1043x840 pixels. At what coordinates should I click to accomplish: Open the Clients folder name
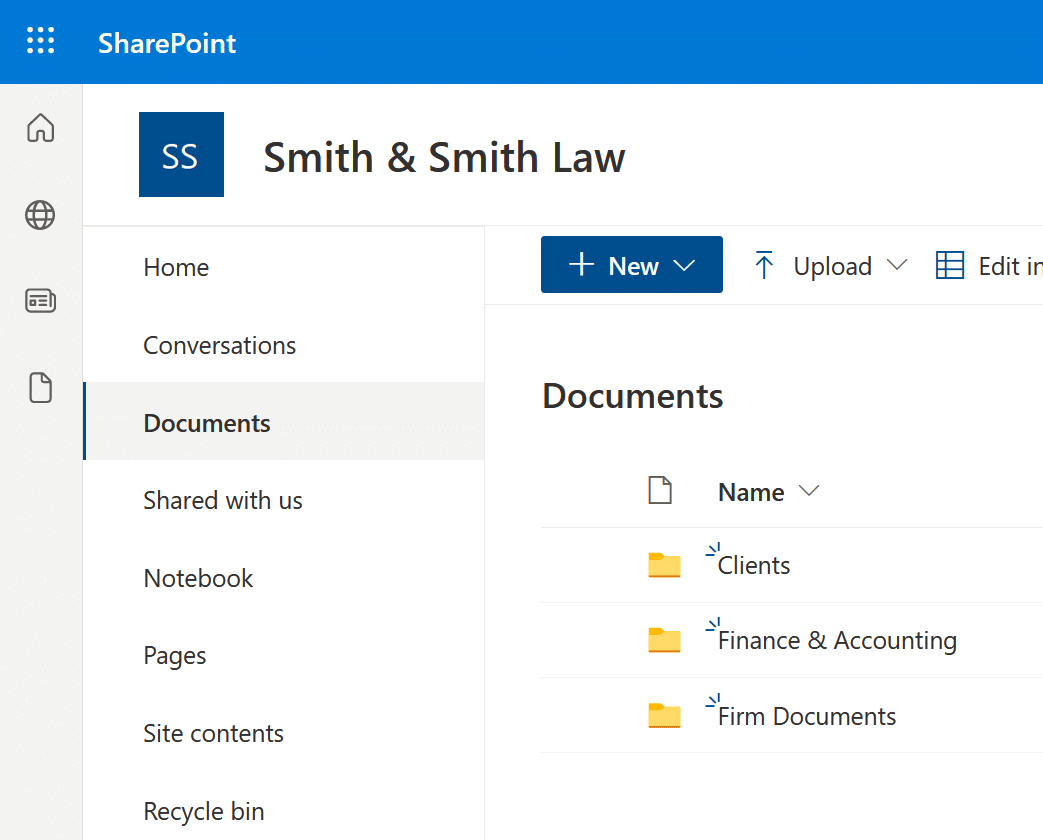point(754,565)
